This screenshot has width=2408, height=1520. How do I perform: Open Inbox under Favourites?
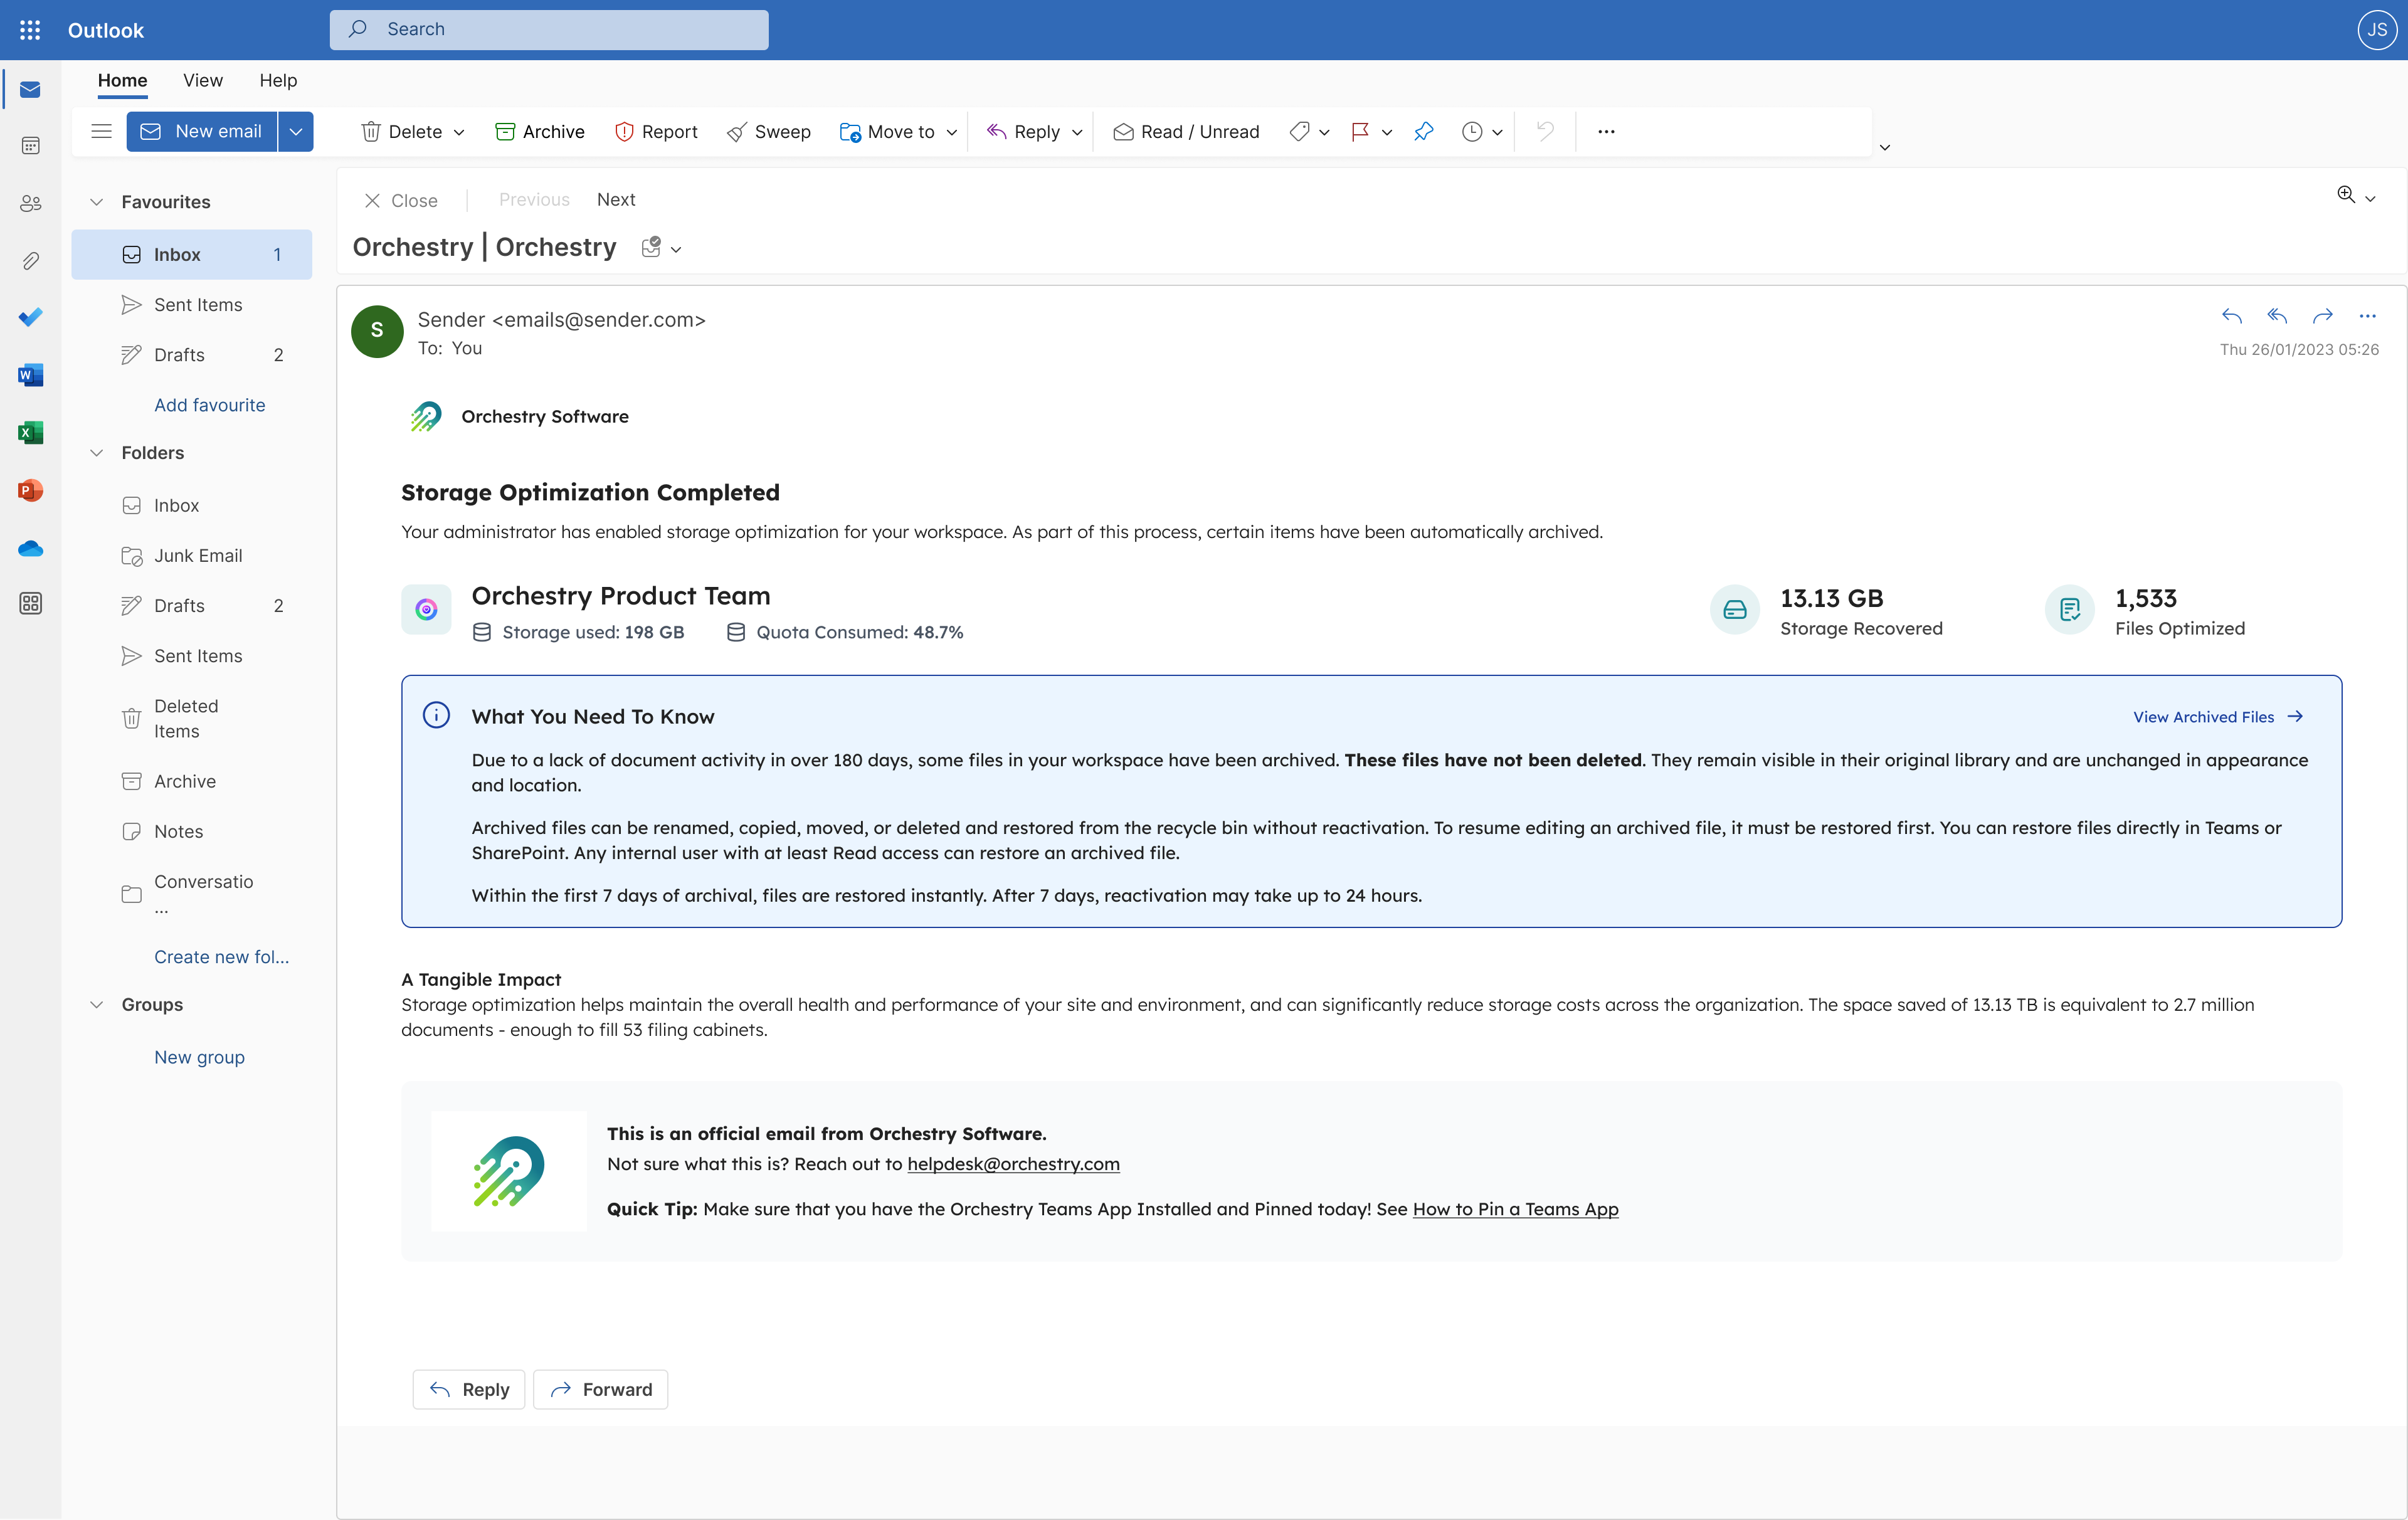click(192, 255)
